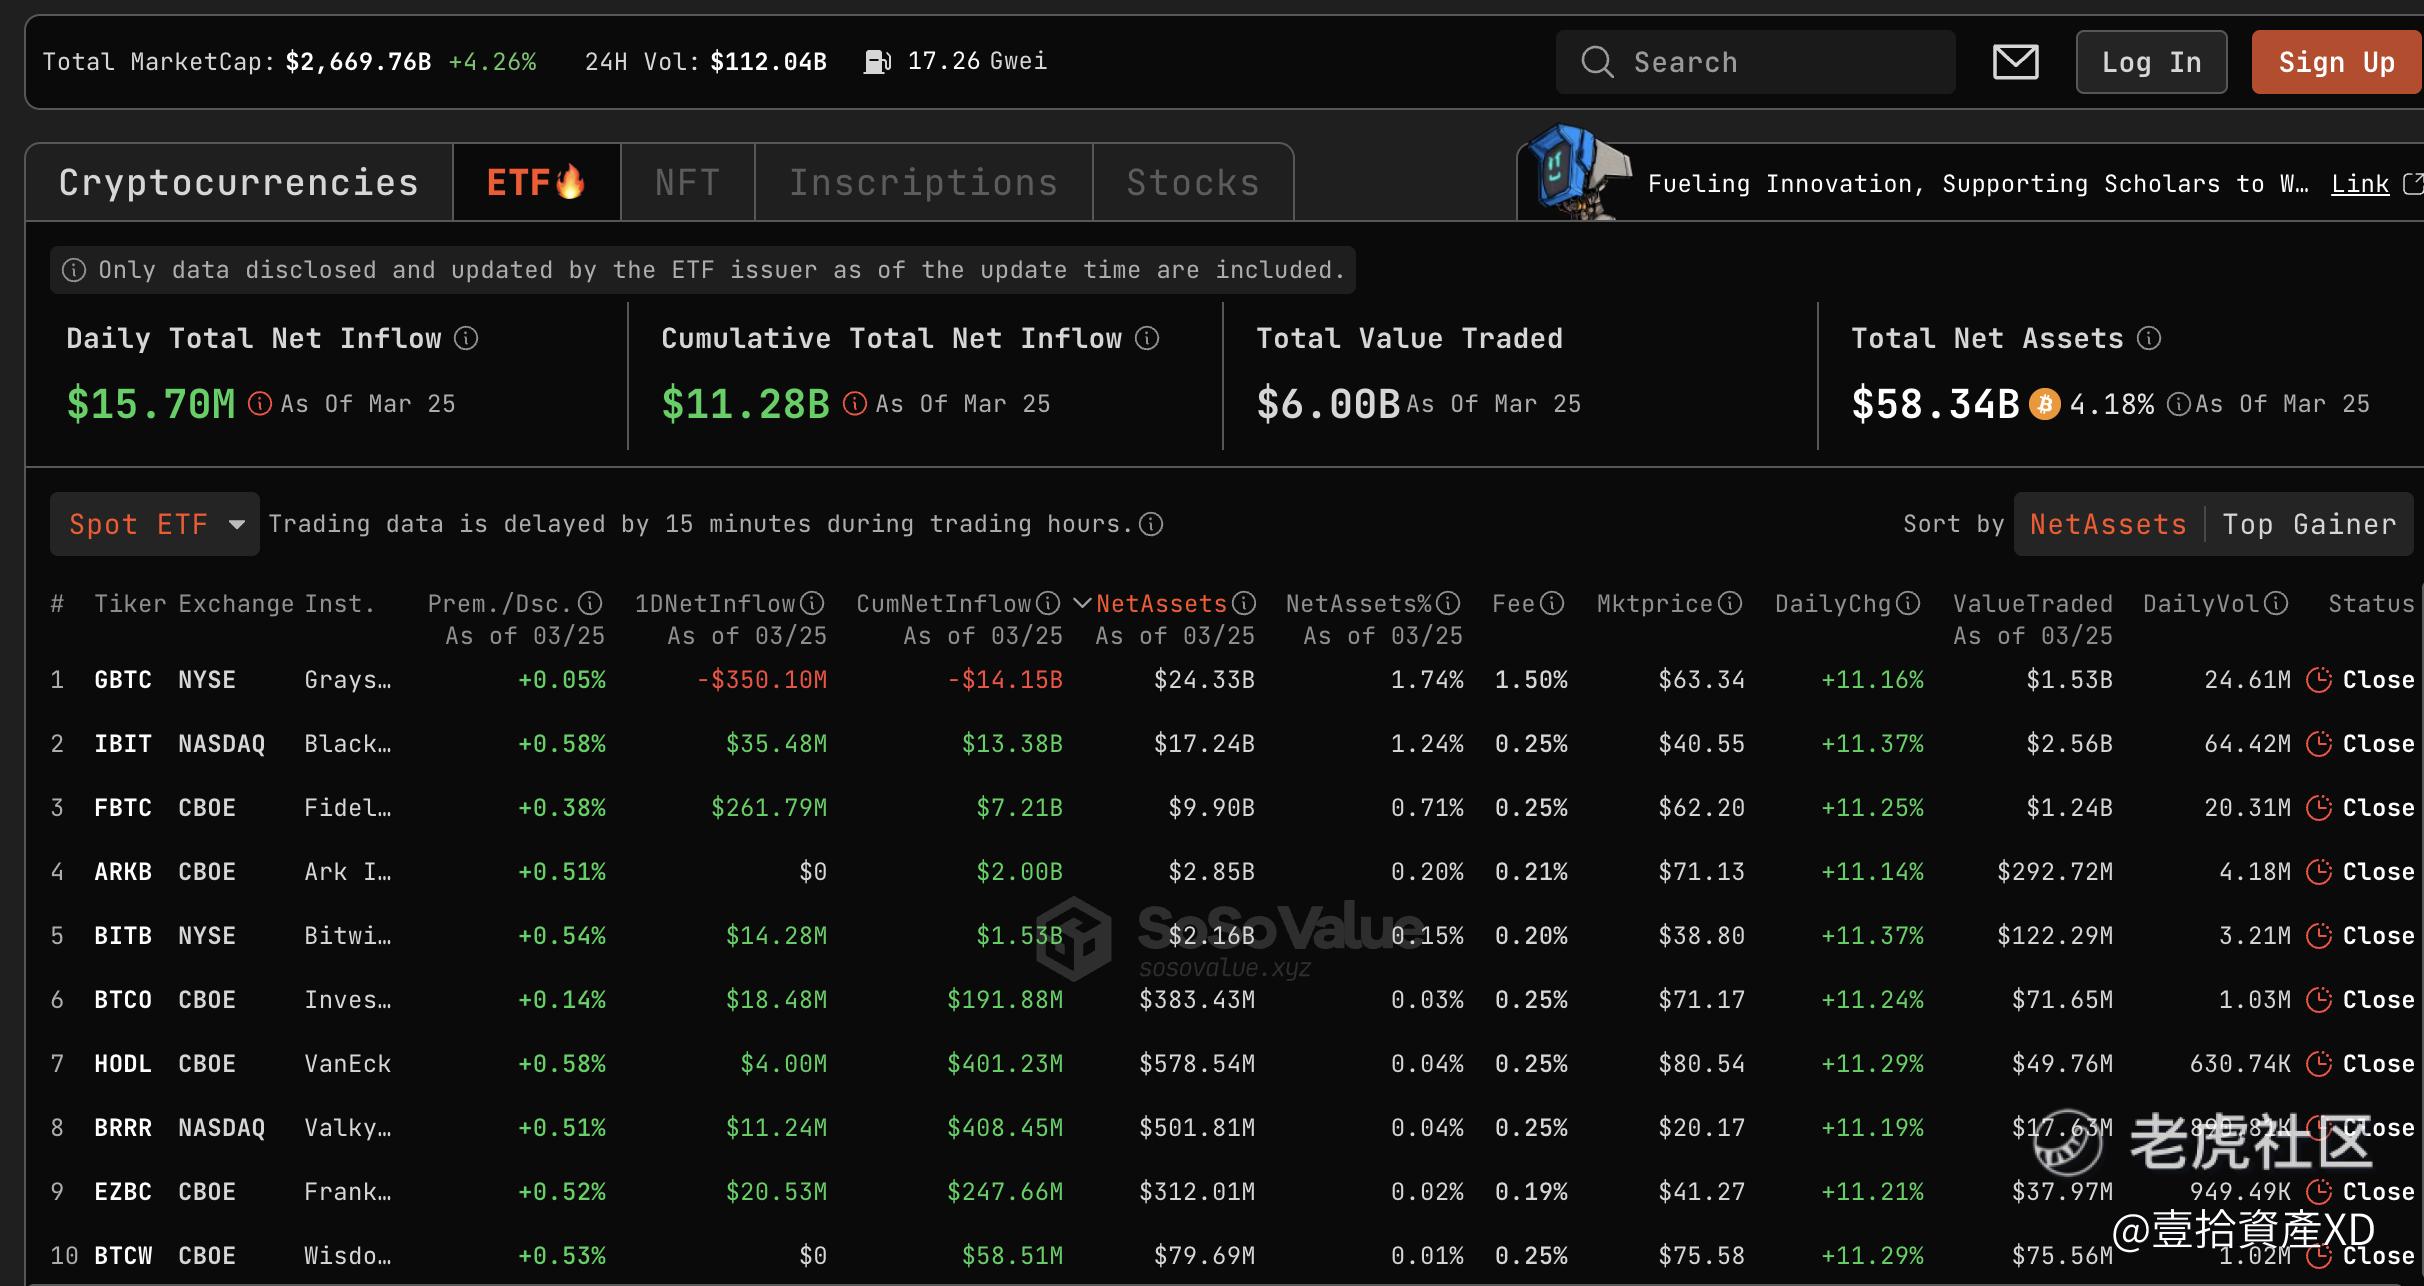Image resolution: width=2424 pixels, height=1286 pixels.
Task: Switch to the Cryptocurrencies tab
Action: [238, 182]
